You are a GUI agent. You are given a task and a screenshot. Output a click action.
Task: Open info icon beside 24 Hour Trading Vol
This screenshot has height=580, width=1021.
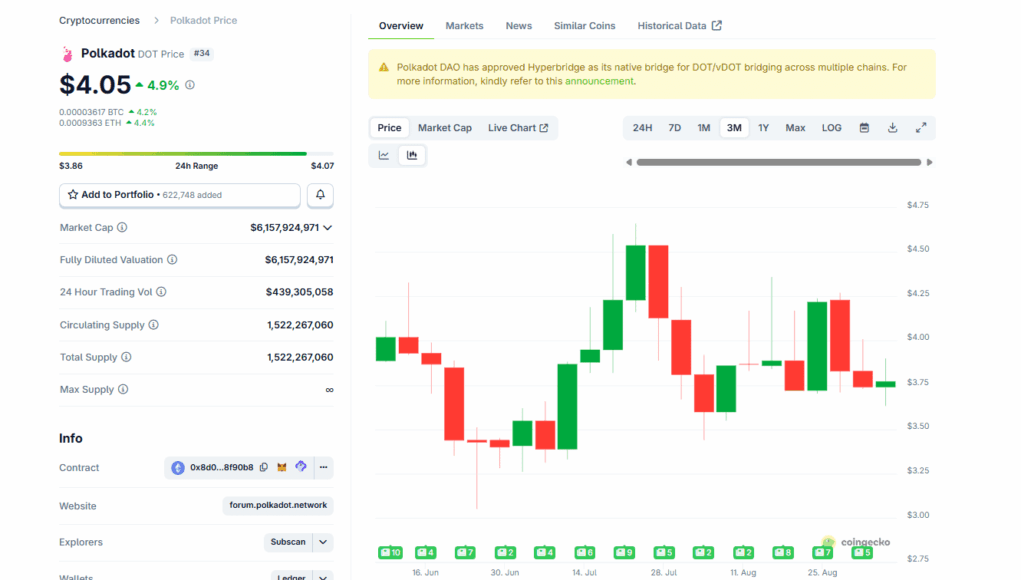pyautogui.click(x=161, y=292)
